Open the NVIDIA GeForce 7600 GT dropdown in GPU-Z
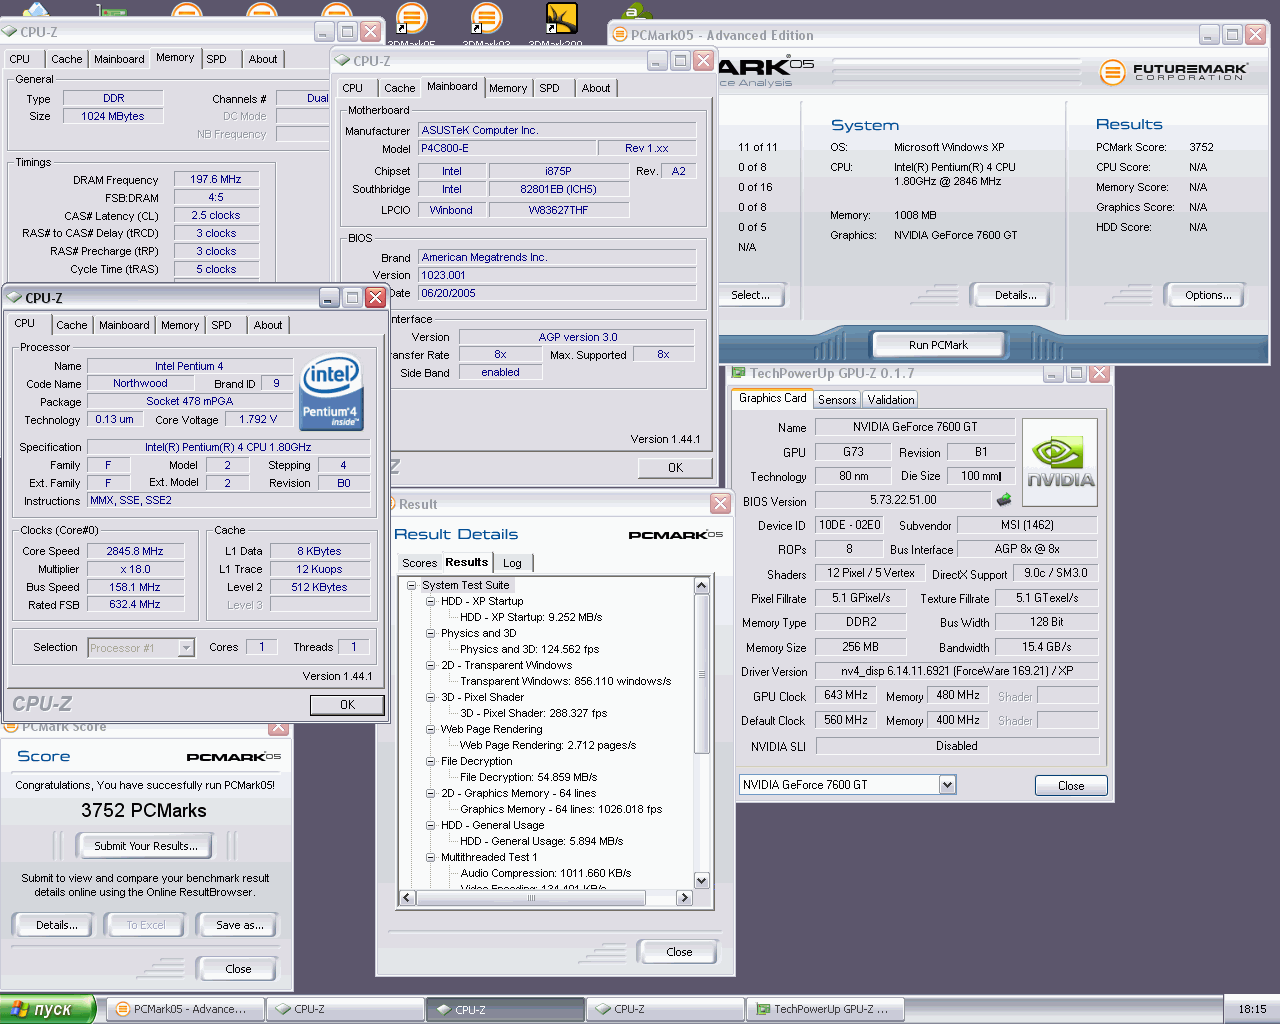The image size is (1280, 1024). pyautogui.click(x=947, y=785)
